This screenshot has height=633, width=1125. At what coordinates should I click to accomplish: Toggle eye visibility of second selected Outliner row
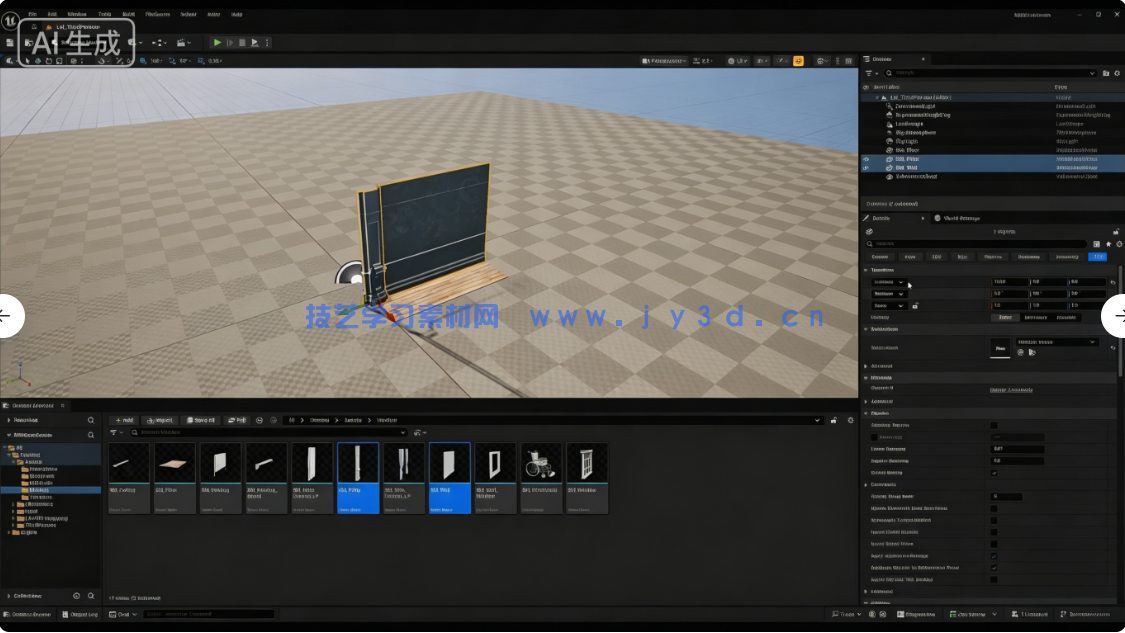(x=866, y=168)
